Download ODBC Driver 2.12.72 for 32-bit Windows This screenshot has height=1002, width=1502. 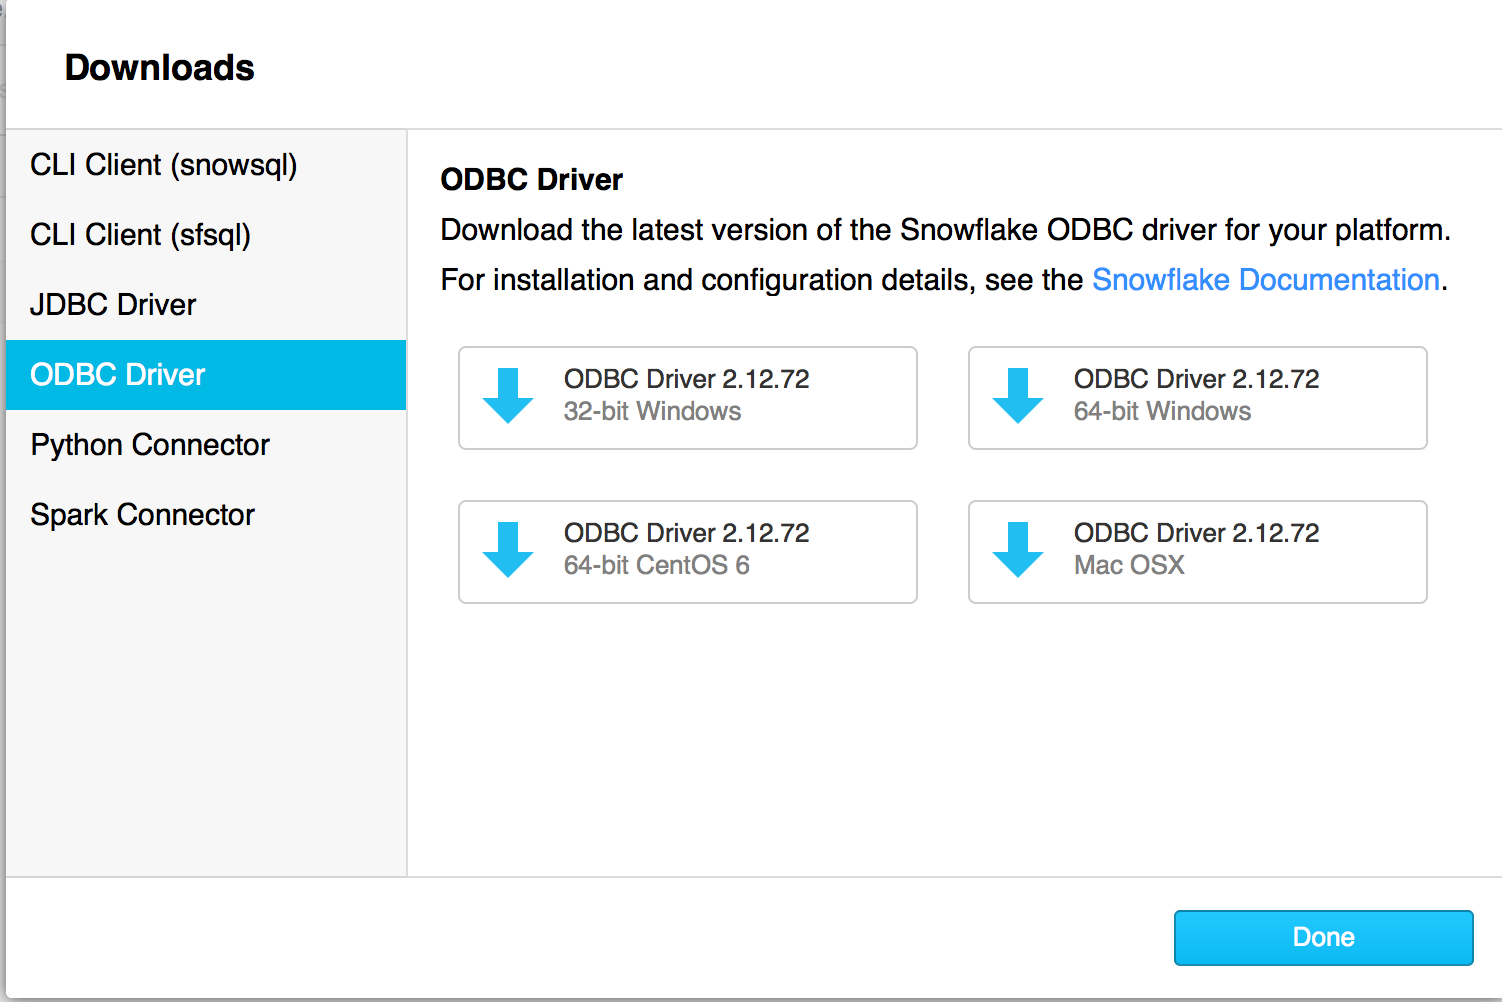tap(687, 398)
